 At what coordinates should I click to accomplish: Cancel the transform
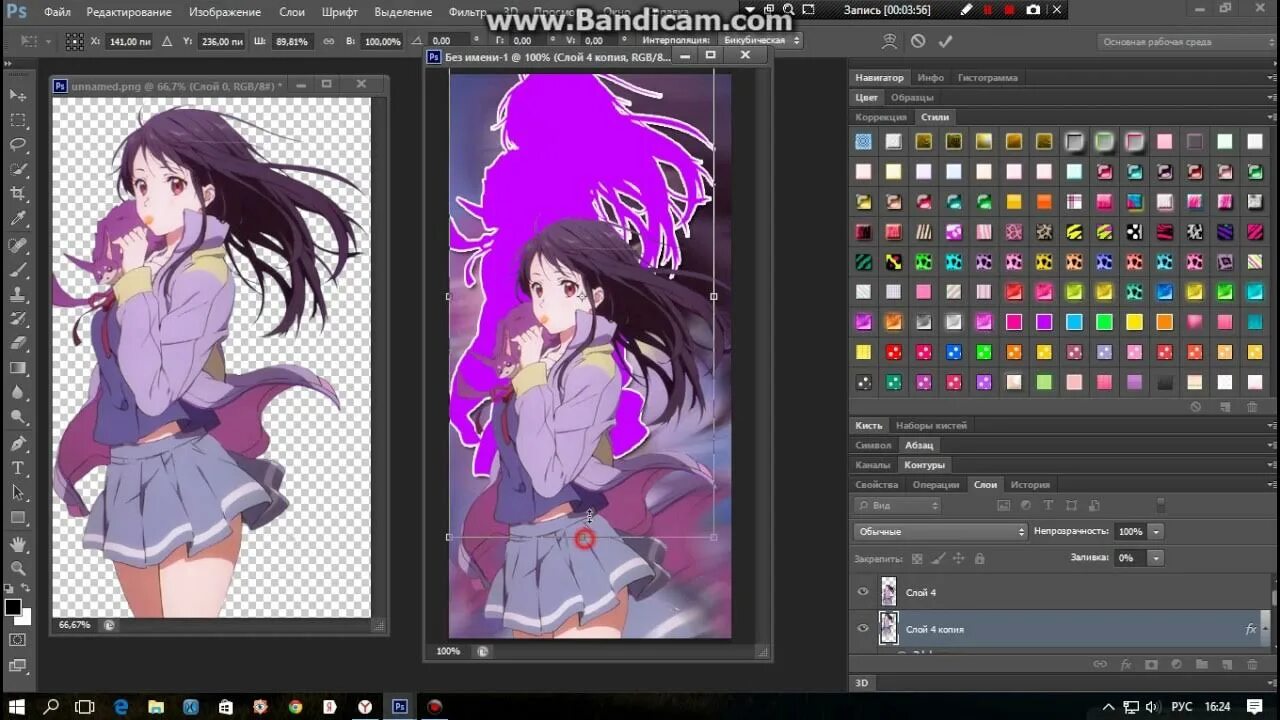point(918,41)
